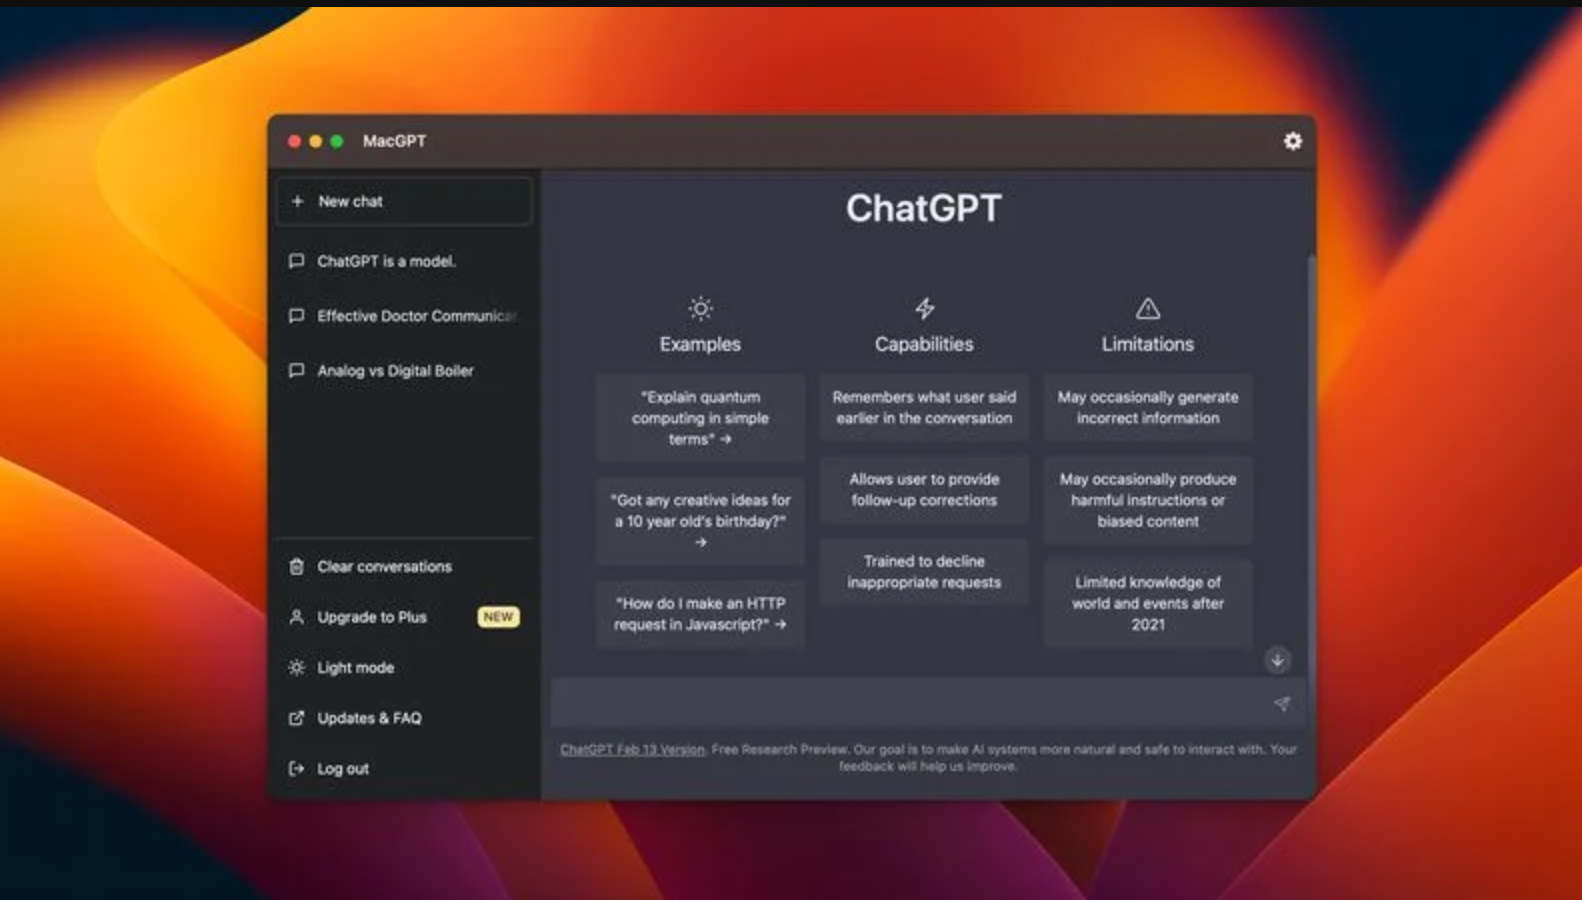The width and height of the screenshot is (1582, 900).
Task: Click the Limitations column heading
Action: [1148, 344]
